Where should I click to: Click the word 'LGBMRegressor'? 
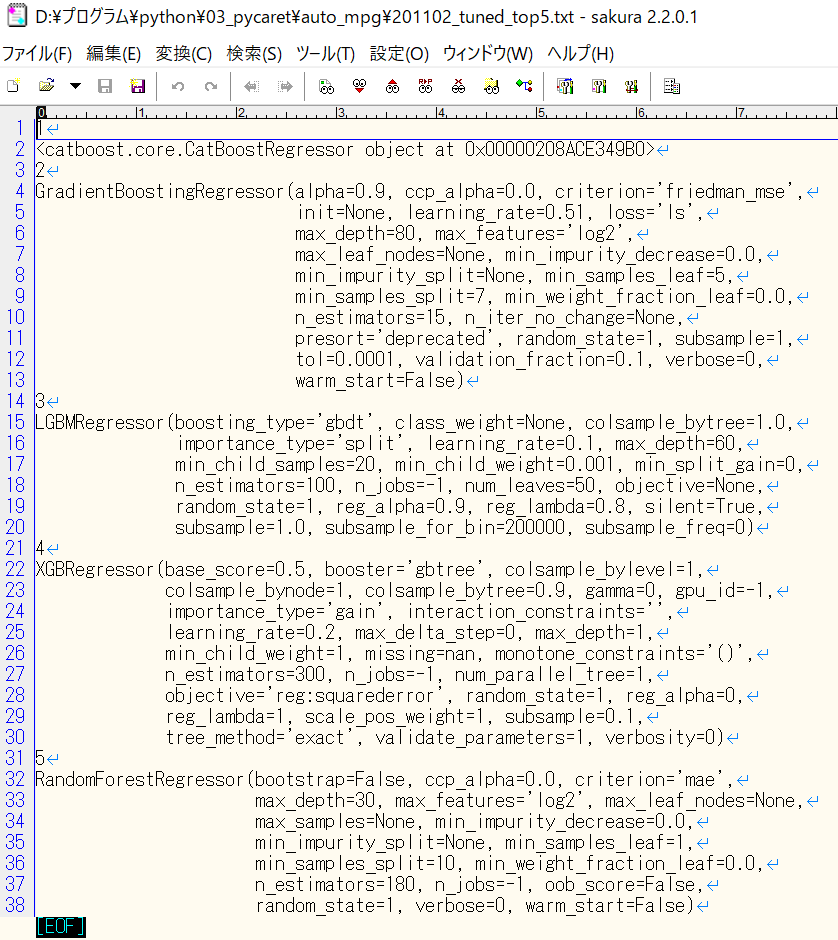(100, 422)
